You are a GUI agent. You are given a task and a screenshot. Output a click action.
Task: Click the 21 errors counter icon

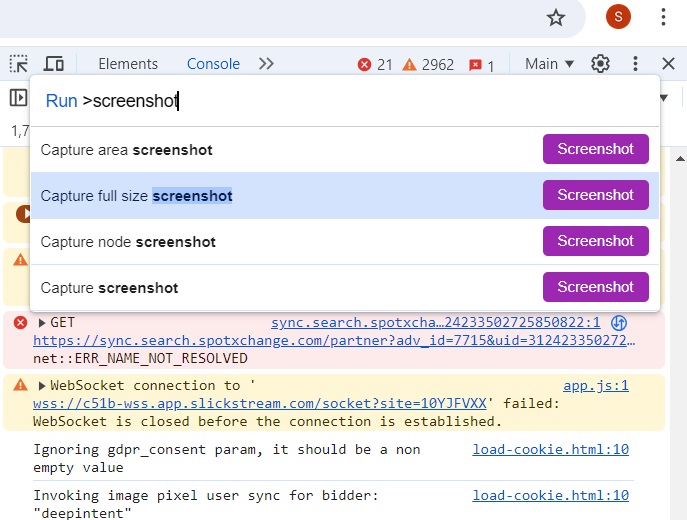364,65
